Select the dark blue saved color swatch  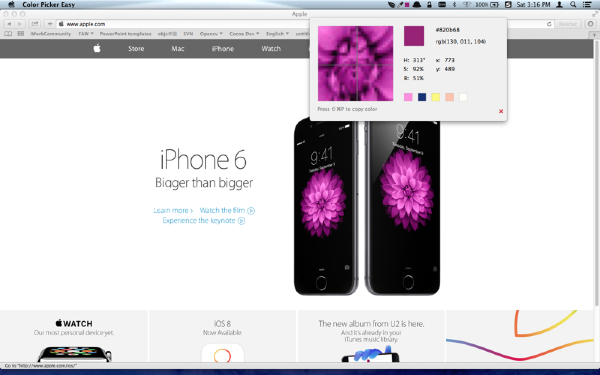422,97
